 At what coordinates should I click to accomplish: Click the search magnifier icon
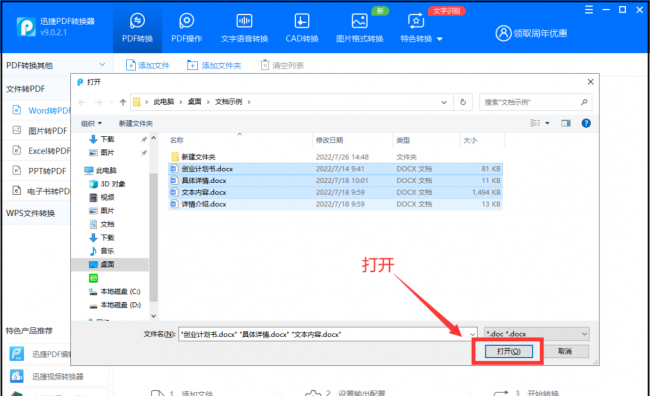tap(584, 102)
